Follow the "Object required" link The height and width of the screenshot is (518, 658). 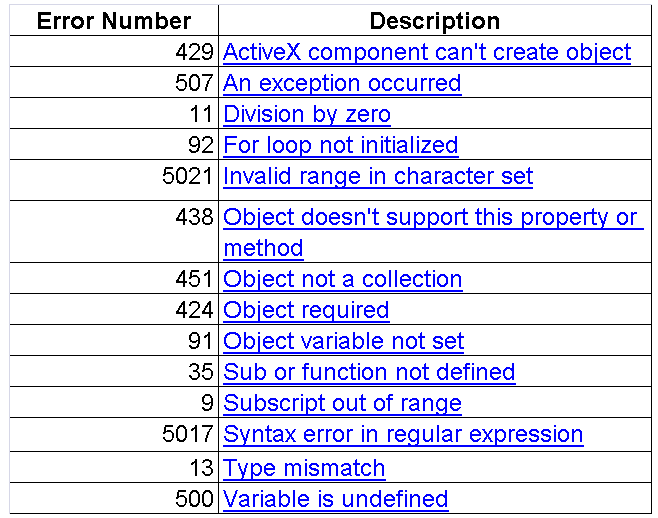pyautogui.click(x=306, y=311)
